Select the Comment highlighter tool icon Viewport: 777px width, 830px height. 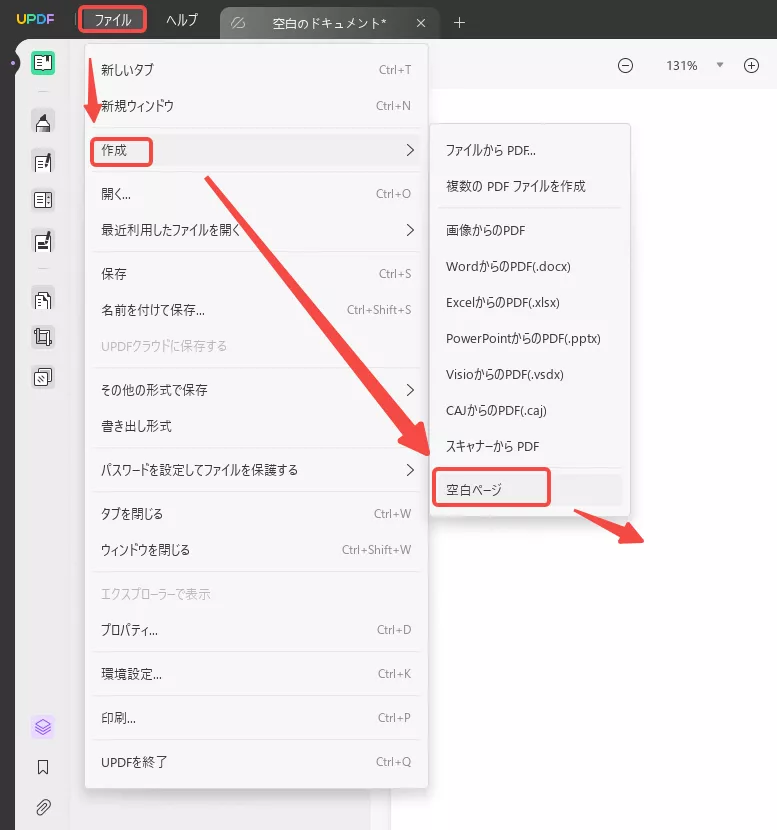pos(43,123)
